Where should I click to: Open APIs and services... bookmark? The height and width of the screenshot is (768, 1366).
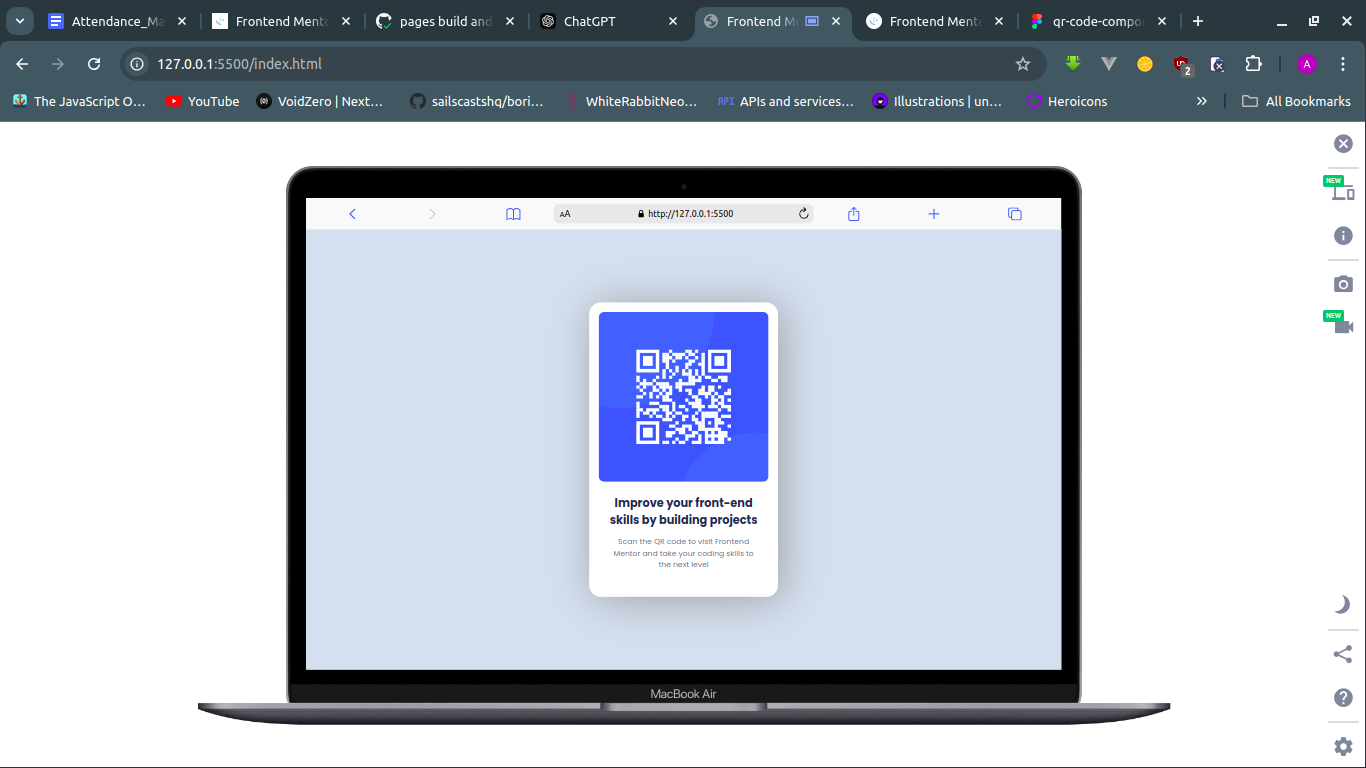(x=786, y=101)
